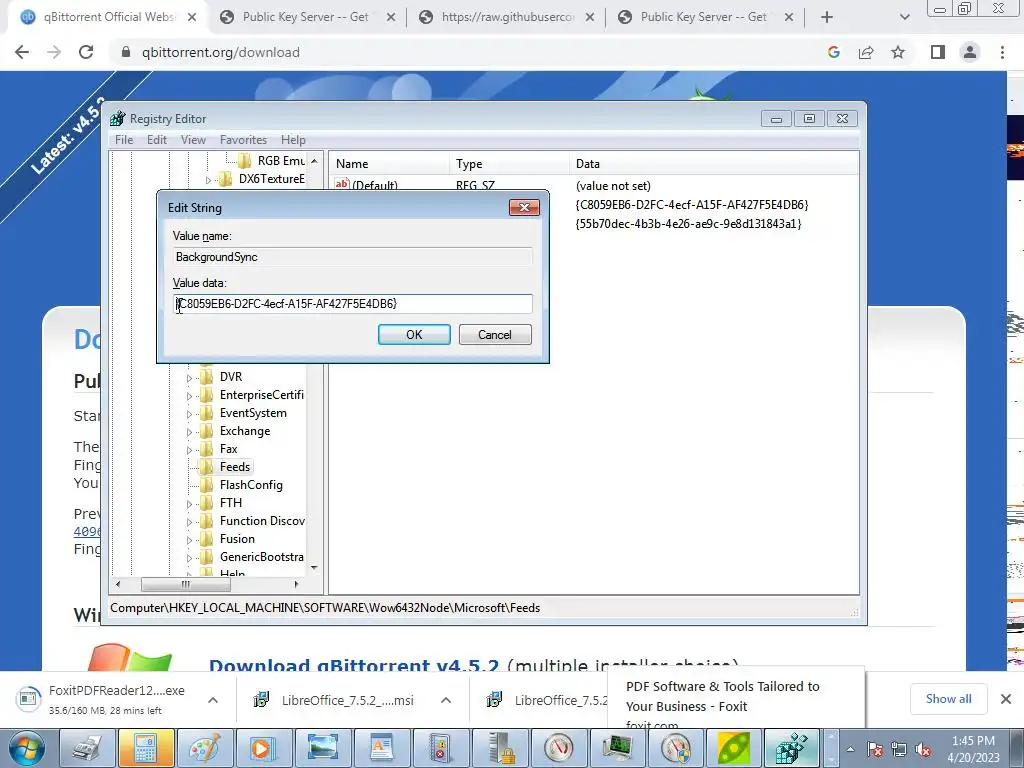Open a new Chrome tab
This screenshot has height=768, width=1024.
pyautogui.click(x=827, y=18)
